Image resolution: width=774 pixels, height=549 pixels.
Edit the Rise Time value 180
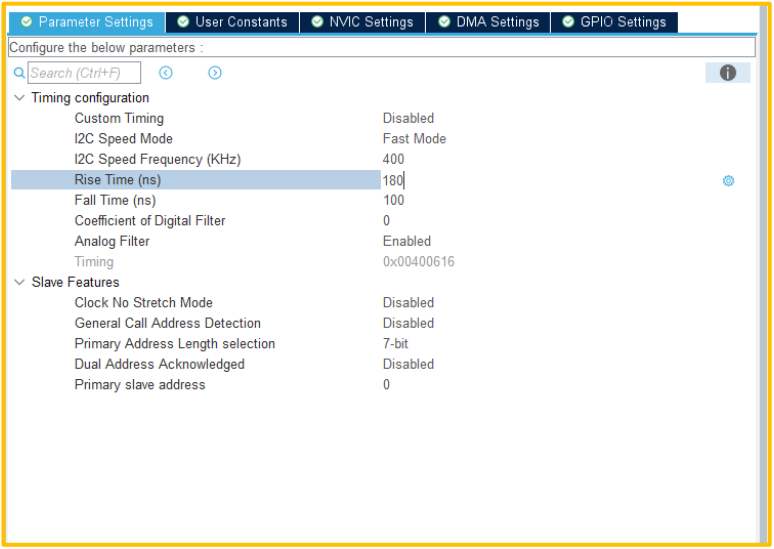pos(393,180)
